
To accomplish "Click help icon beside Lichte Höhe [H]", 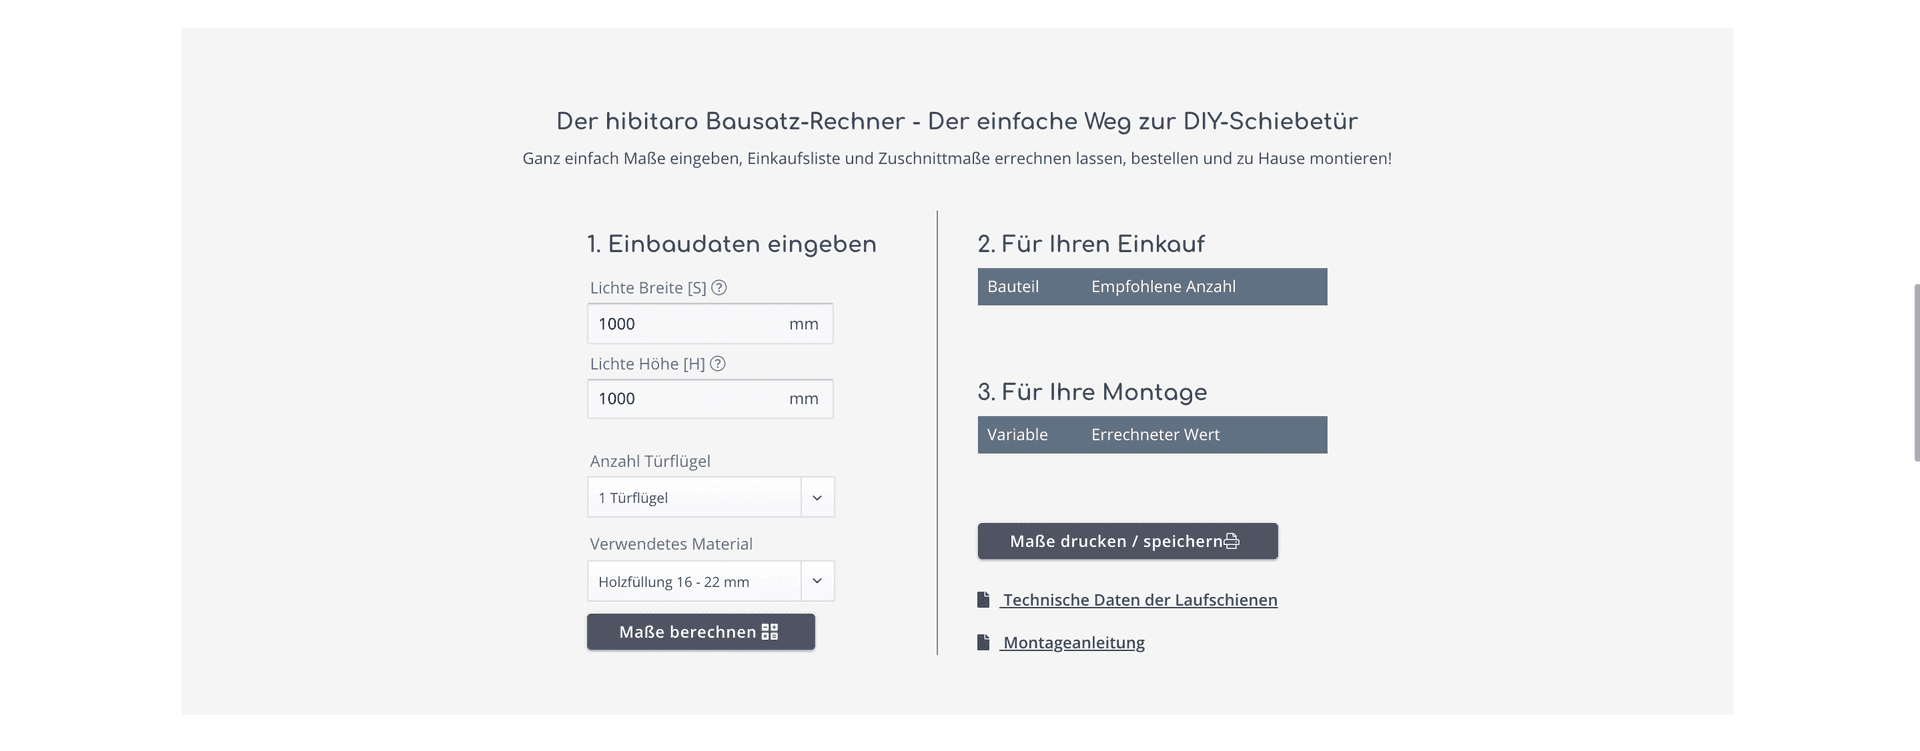I will [x=717, y=364].
